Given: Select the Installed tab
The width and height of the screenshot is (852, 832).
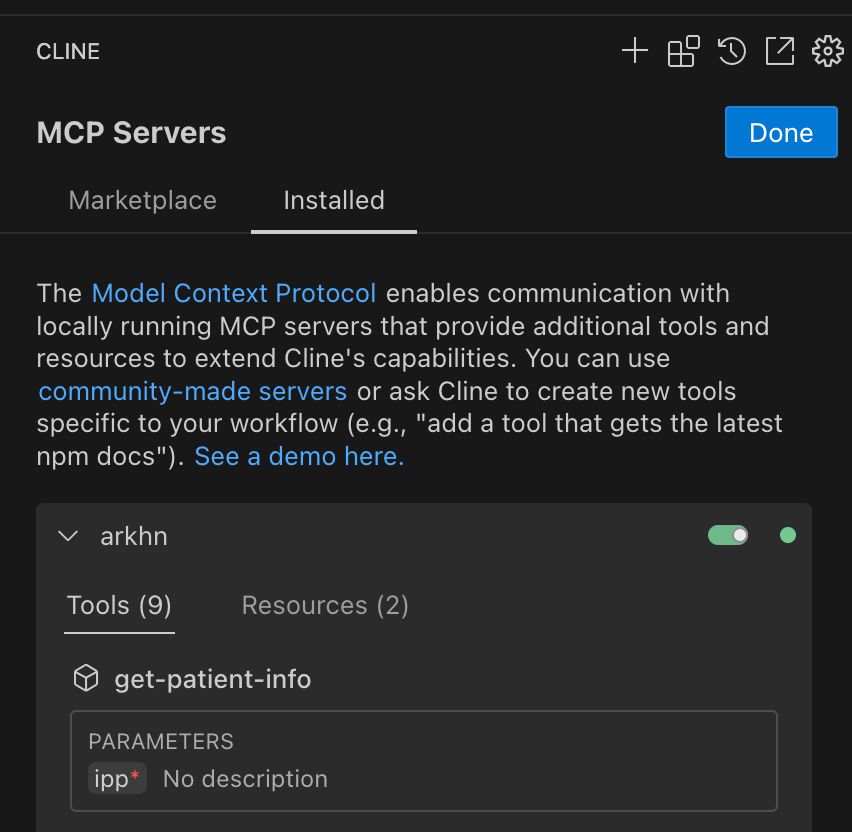Looking at the screenshot, I should (x=333, y=200).
